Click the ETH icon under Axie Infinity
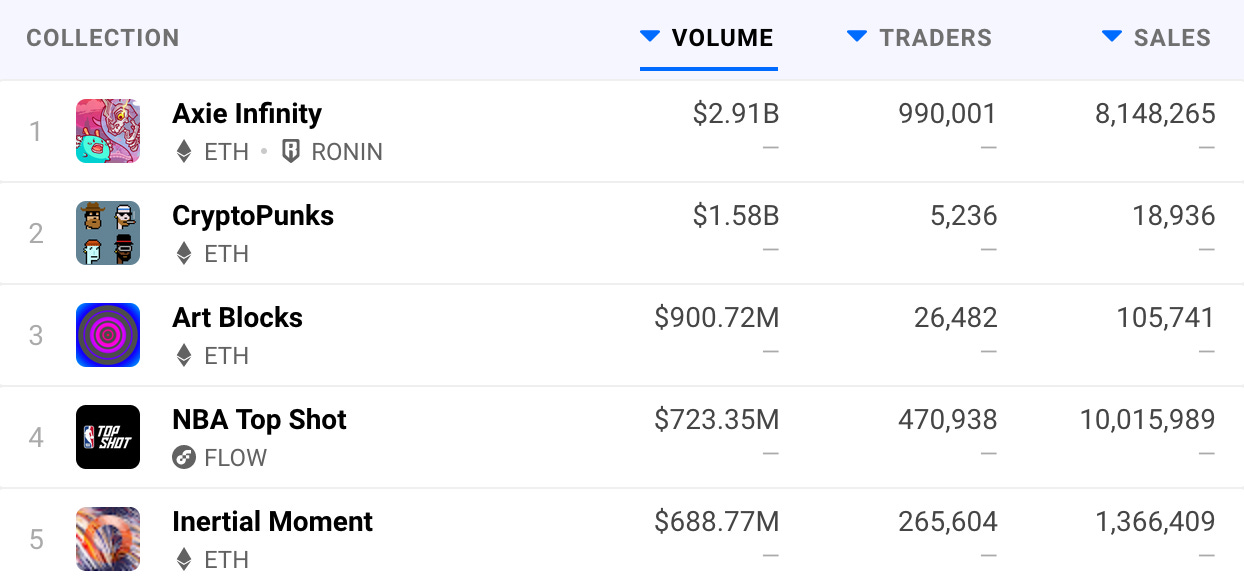Image resolution: width=1244 pixels, height=586 pixels. click(x=183, y=152)
